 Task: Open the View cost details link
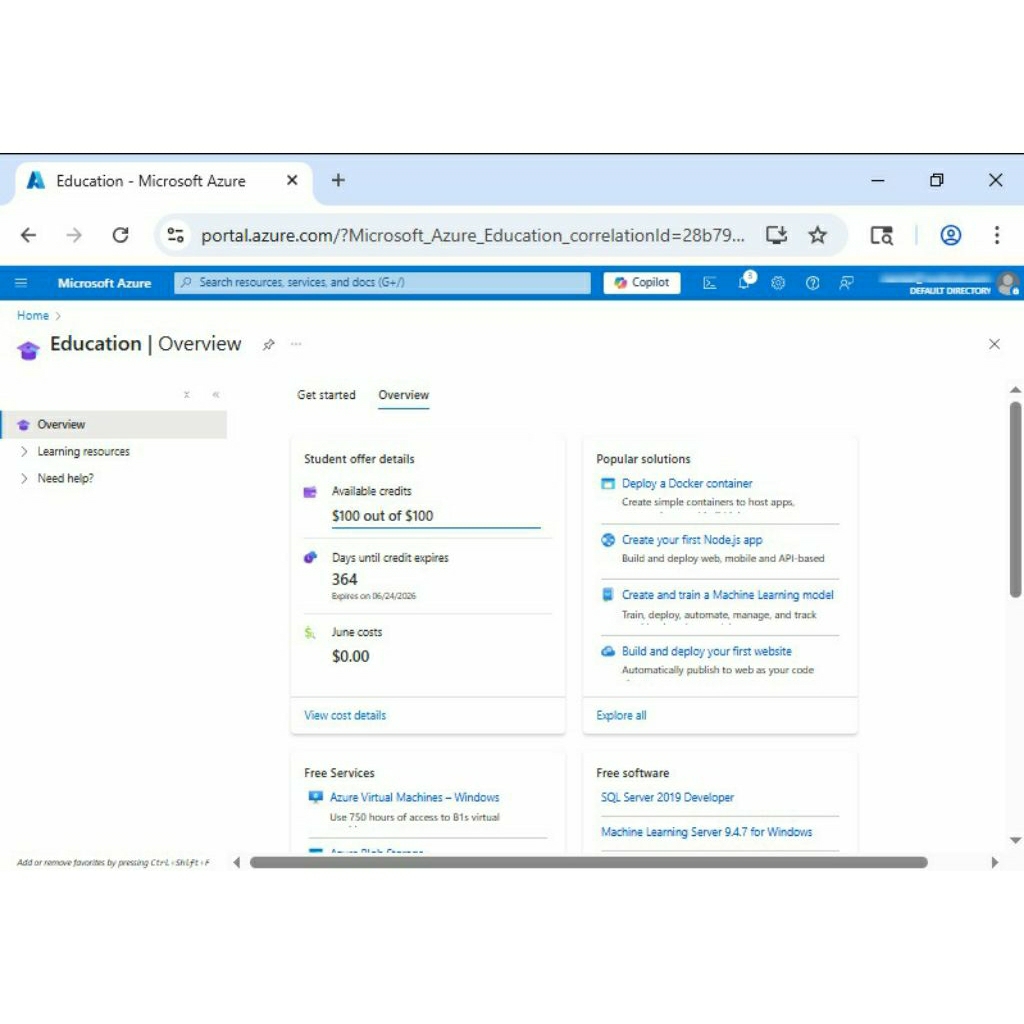[x=344, y=715]
